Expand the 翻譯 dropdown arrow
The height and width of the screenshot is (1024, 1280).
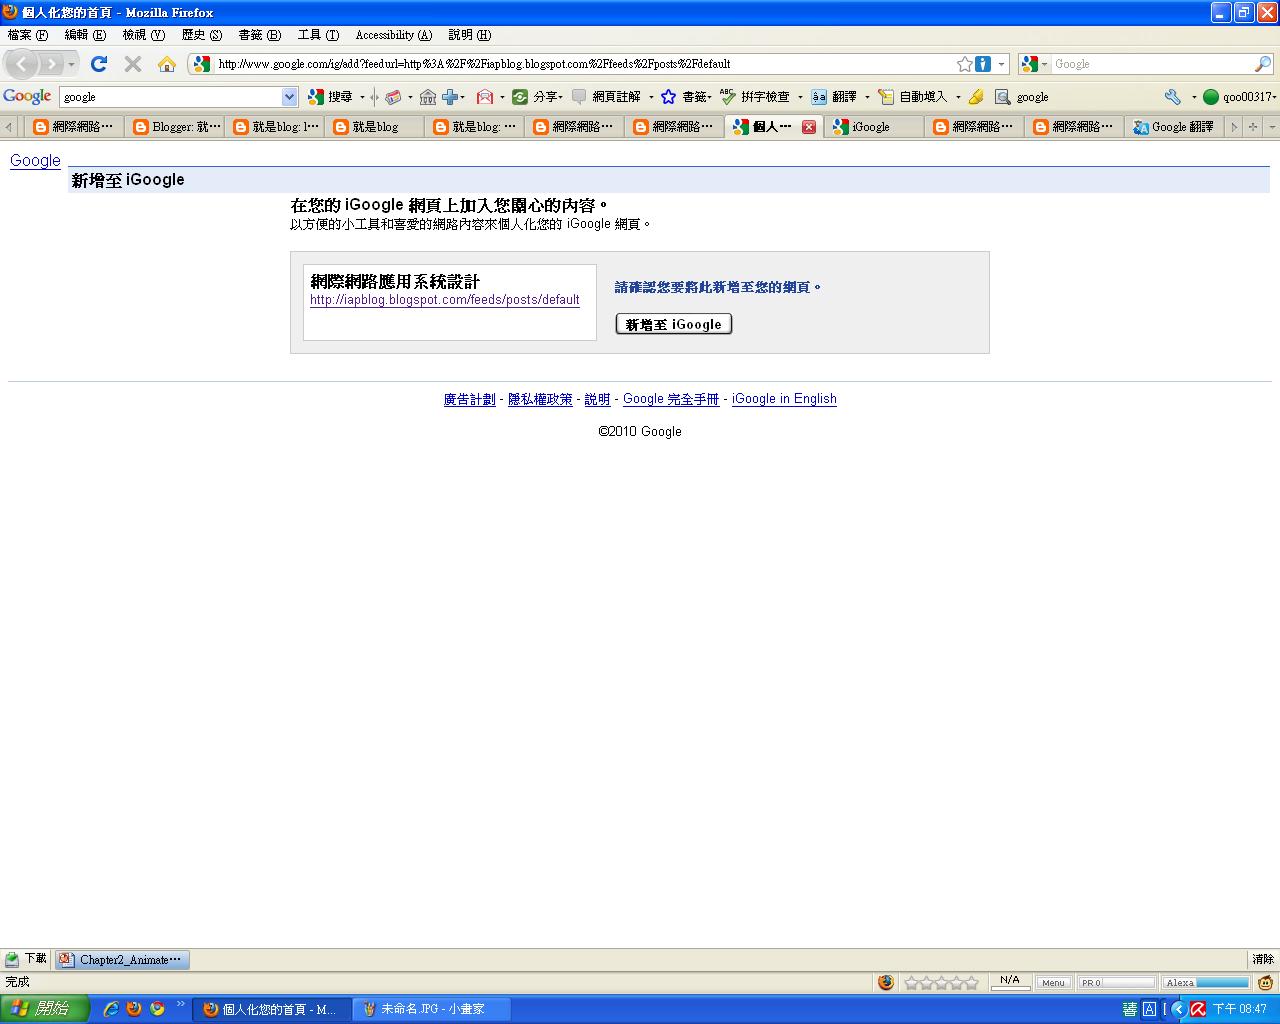coord(867,97)
